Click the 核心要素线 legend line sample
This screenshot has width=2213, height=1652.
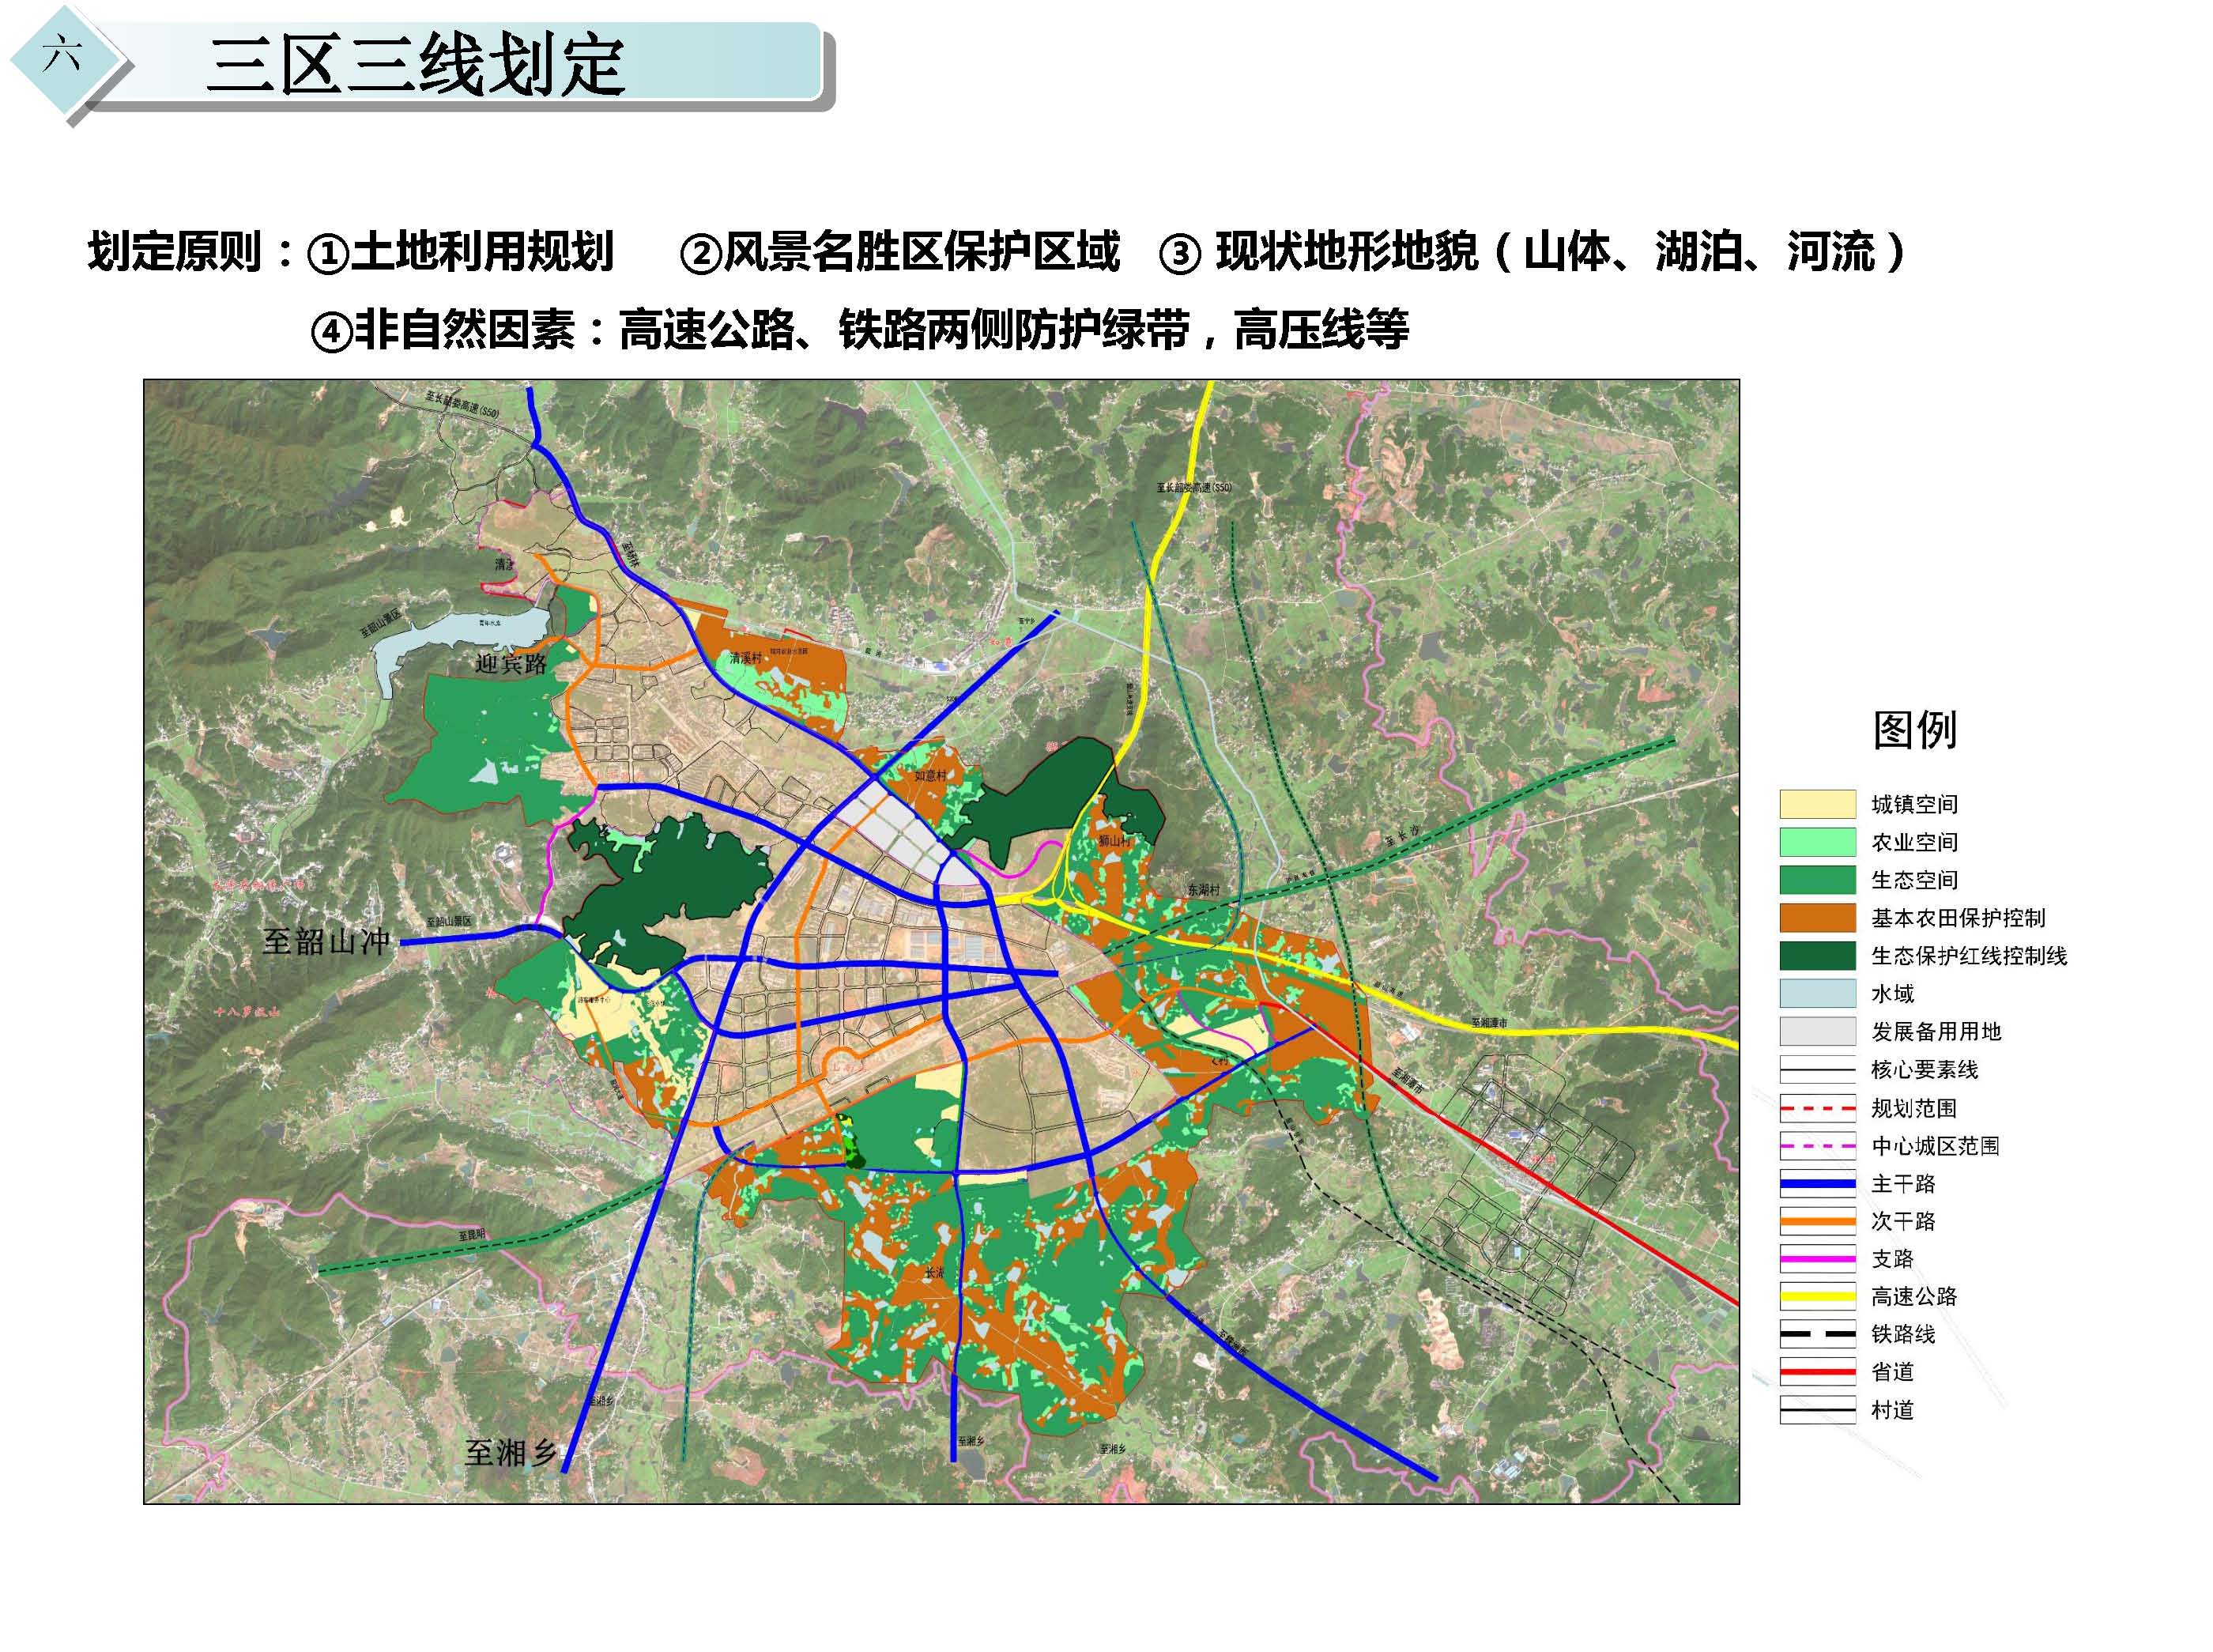1817,1069
